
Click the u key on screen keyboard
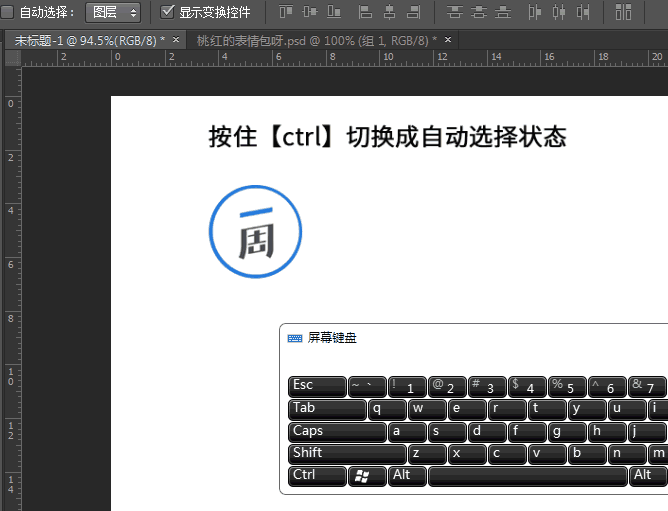[628, 409]
